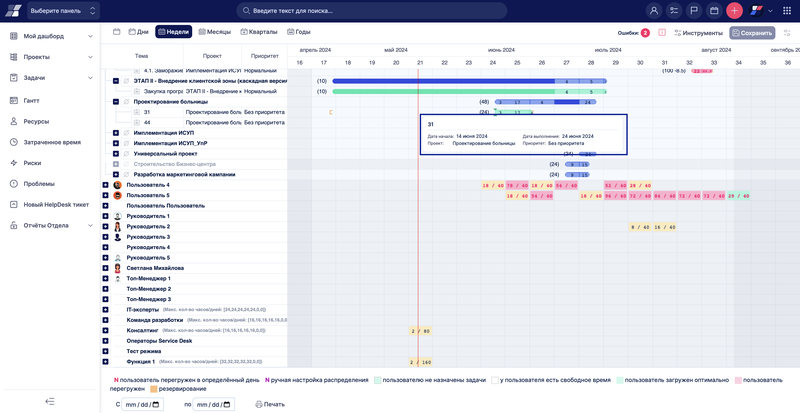Click the flag icon in top bar
This screenshot has height=413, width=800.
pos(694,11)
